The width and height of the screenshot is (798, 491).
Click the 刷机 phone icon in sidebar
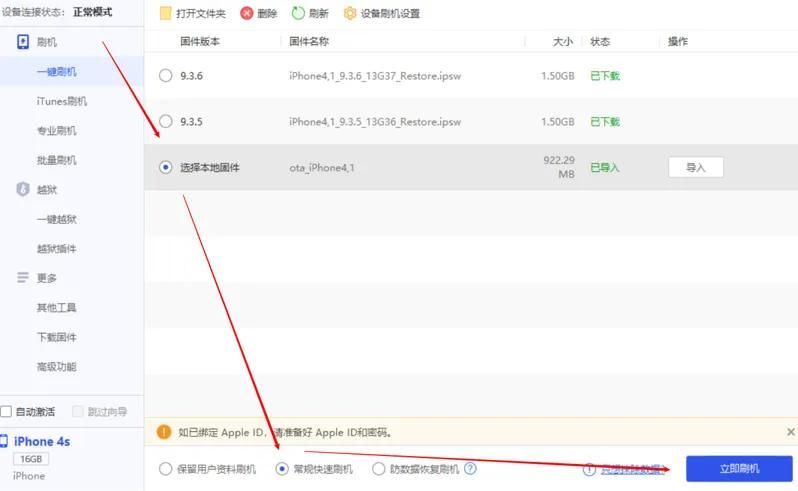23,42
